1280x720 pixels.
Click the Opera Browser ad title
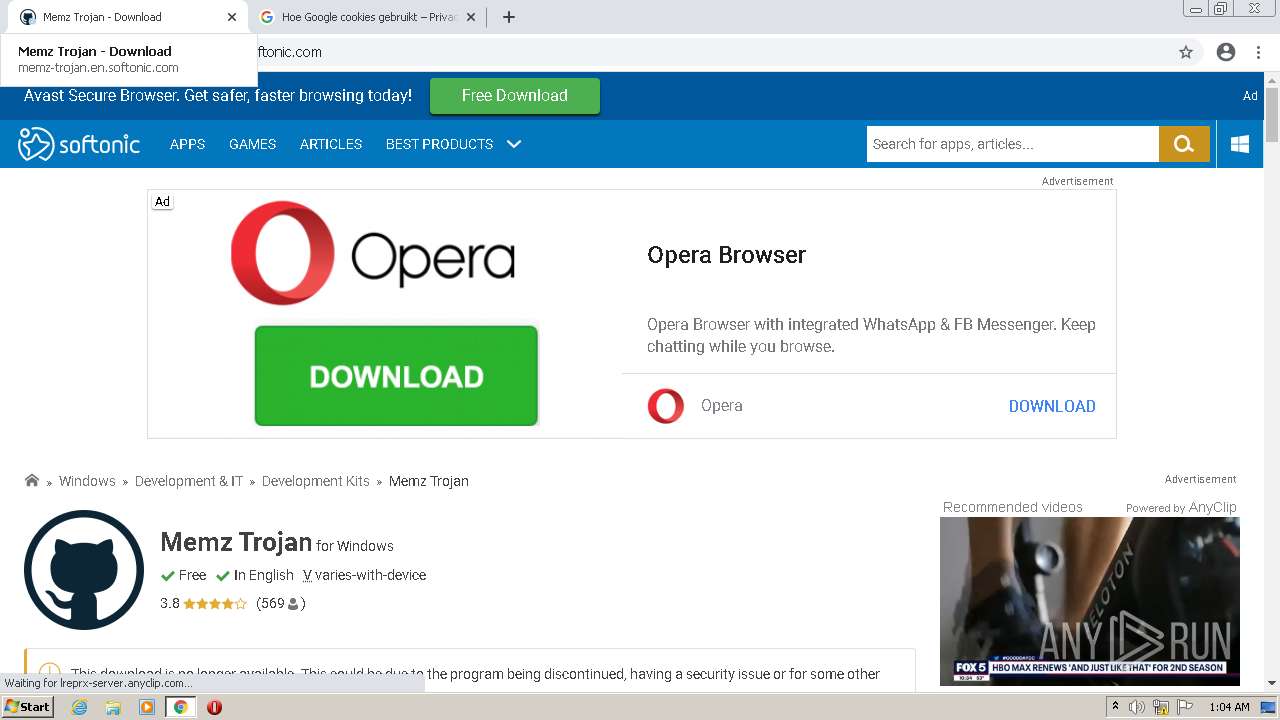[726, 255]
